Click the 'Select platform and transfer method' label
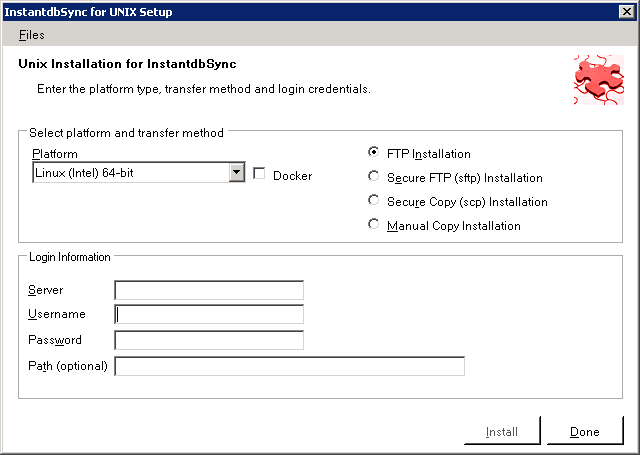This screenshot has height=455, width=640. (126, 133)
